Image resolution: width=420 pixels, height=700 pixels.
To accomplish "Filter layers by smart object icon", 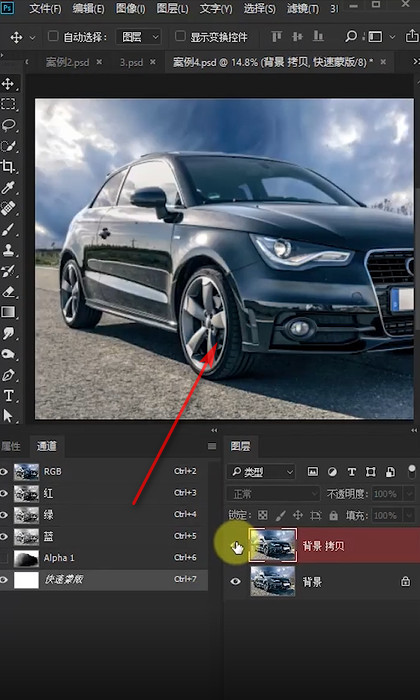I will click(x=390, y=471).
